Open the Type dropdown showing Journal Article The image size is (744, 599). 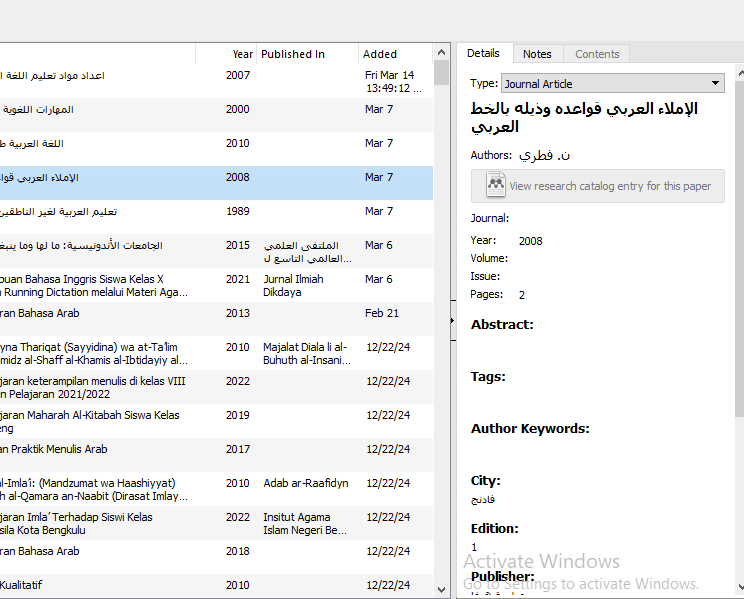pyautogui.click(x=612, y=84)
